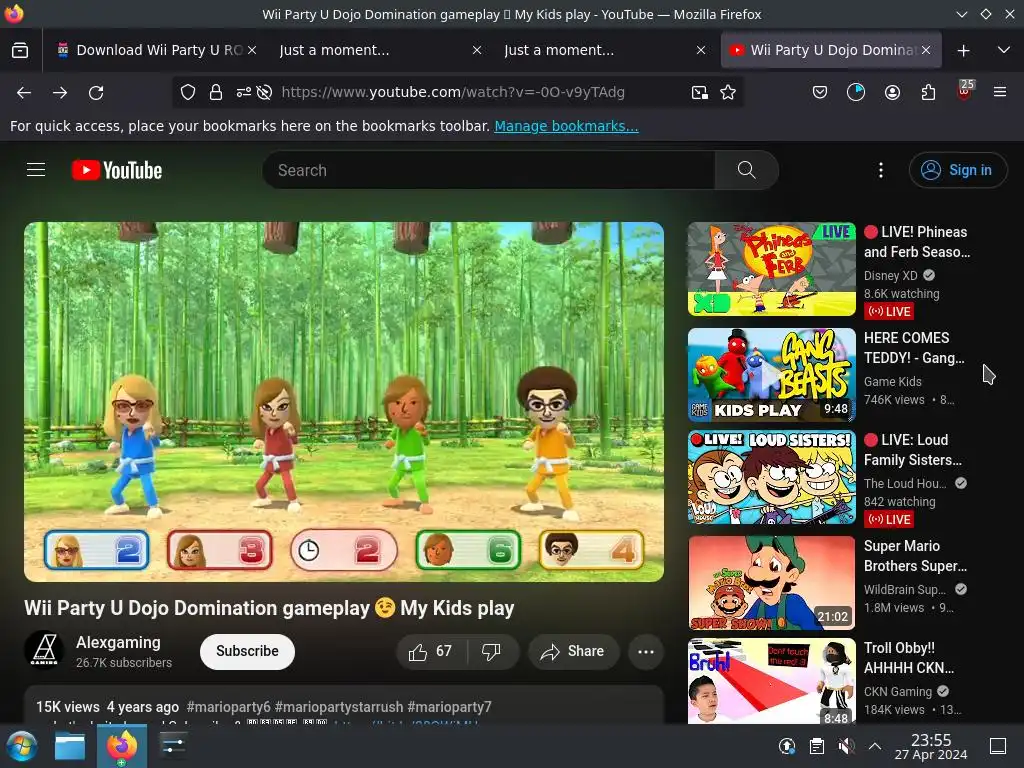Expand hidden system tray icons arrow
This screenshot has height=768, width=1024.
coord(875,746)
